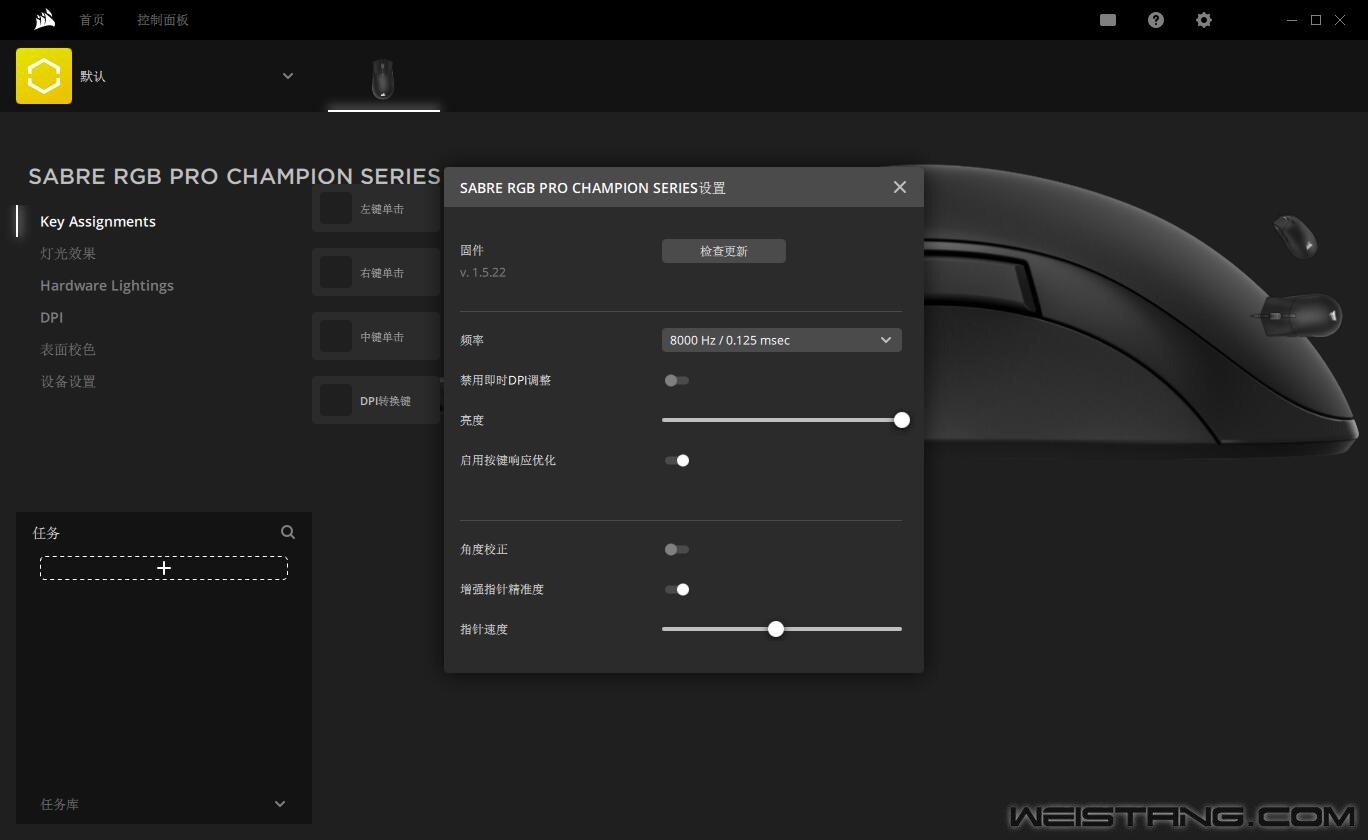Screen dimensions: 1368x840
Task: Open iCUE settings gear icon
Action: pyautogui.click(x=1204, y=20)
